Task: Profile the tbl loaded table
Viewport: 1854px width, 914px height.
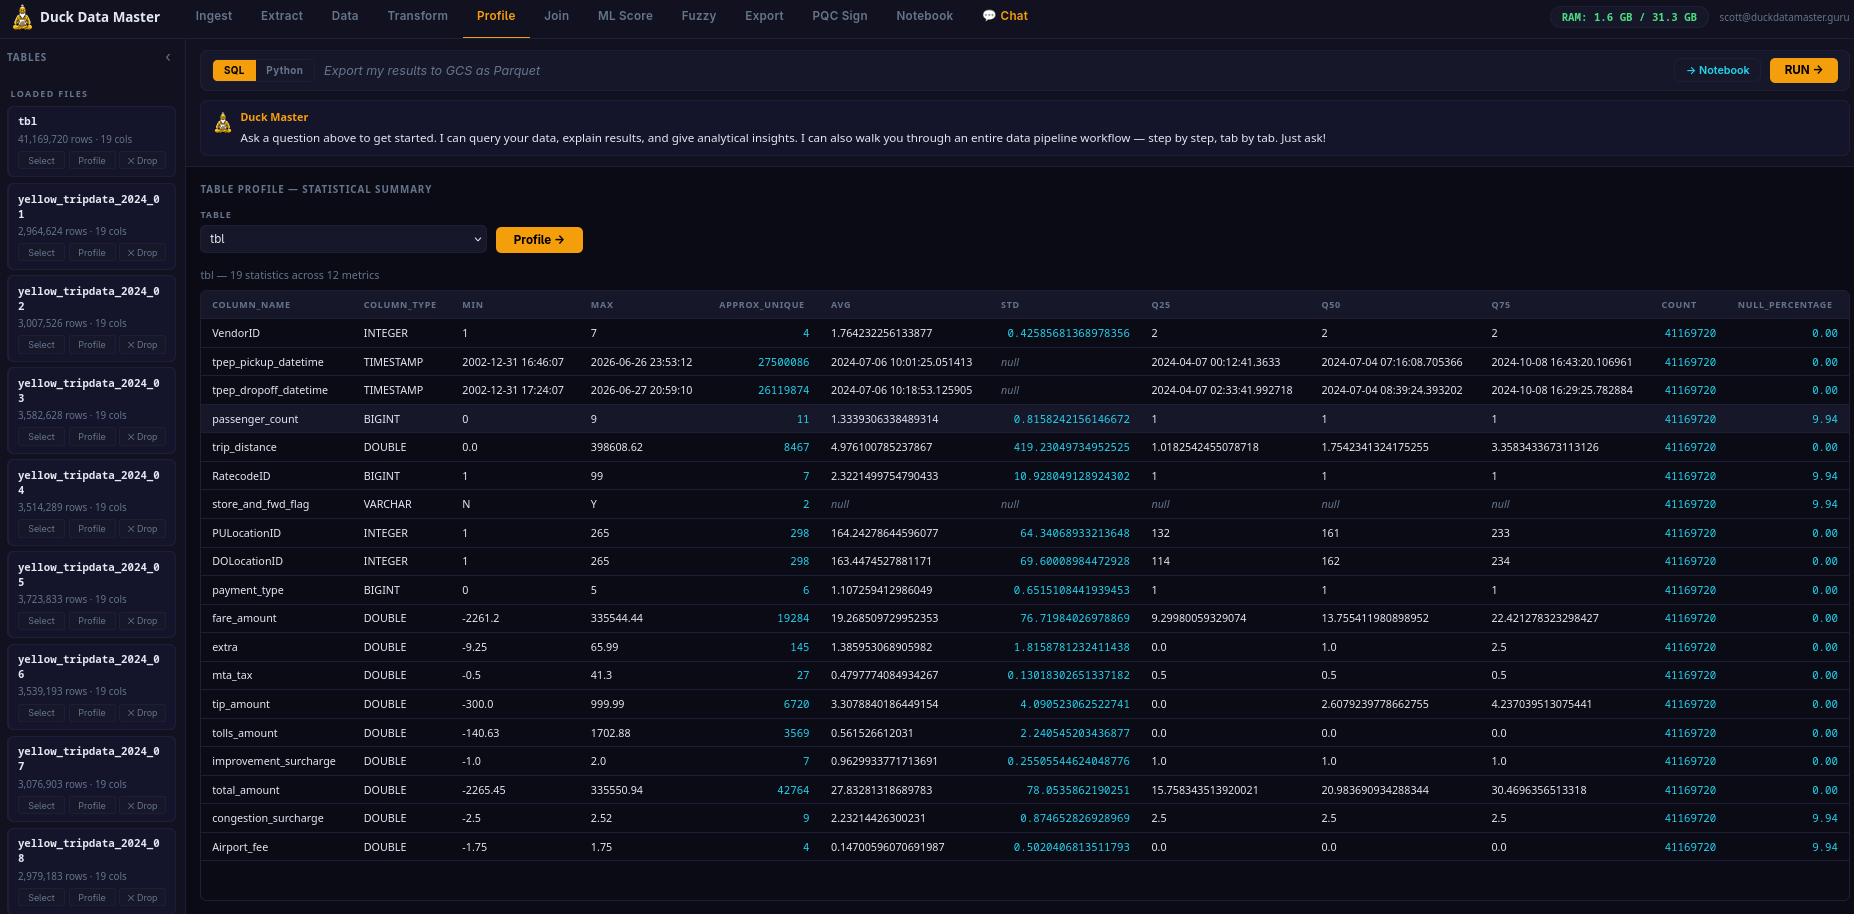Action: click(92, 161)
